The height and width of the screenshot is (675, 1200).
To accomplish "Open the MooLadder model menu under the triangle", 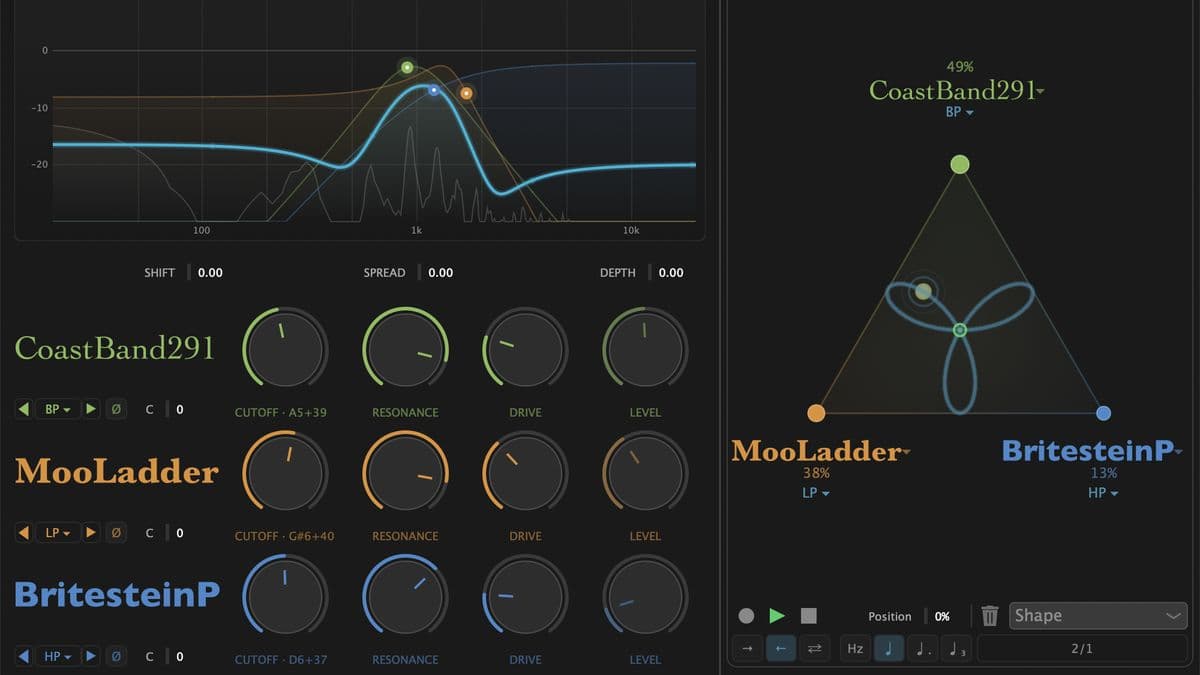I will point(822,451).
